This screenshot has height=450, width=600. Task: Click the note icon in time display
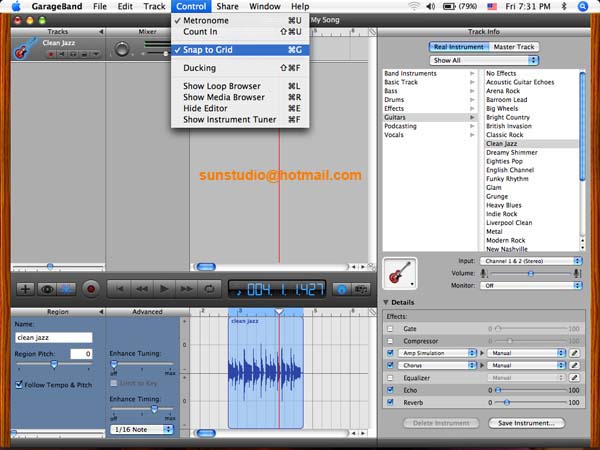pos(240,292)
